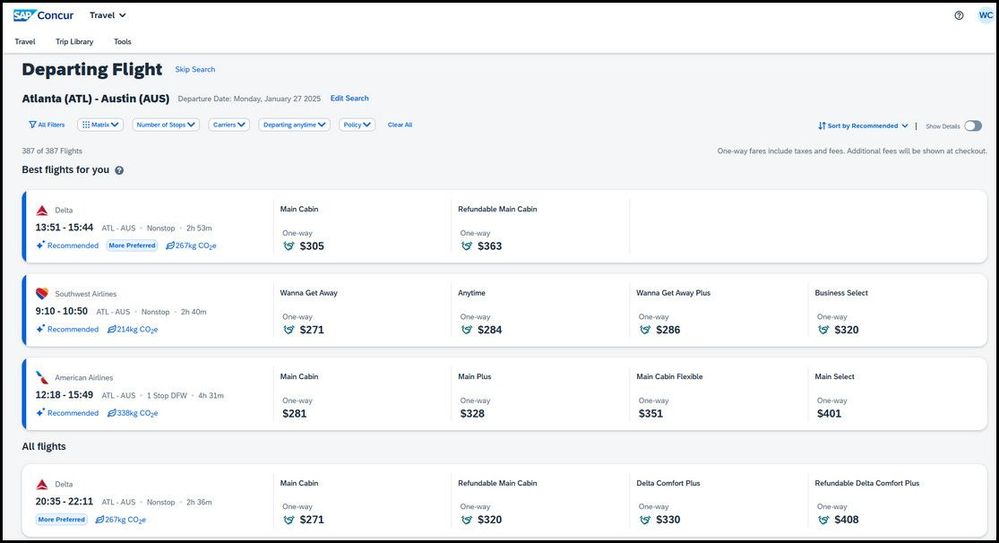The image size is (999, 543).
Task: Open the help question mark icon
Action: coord(959,15)
